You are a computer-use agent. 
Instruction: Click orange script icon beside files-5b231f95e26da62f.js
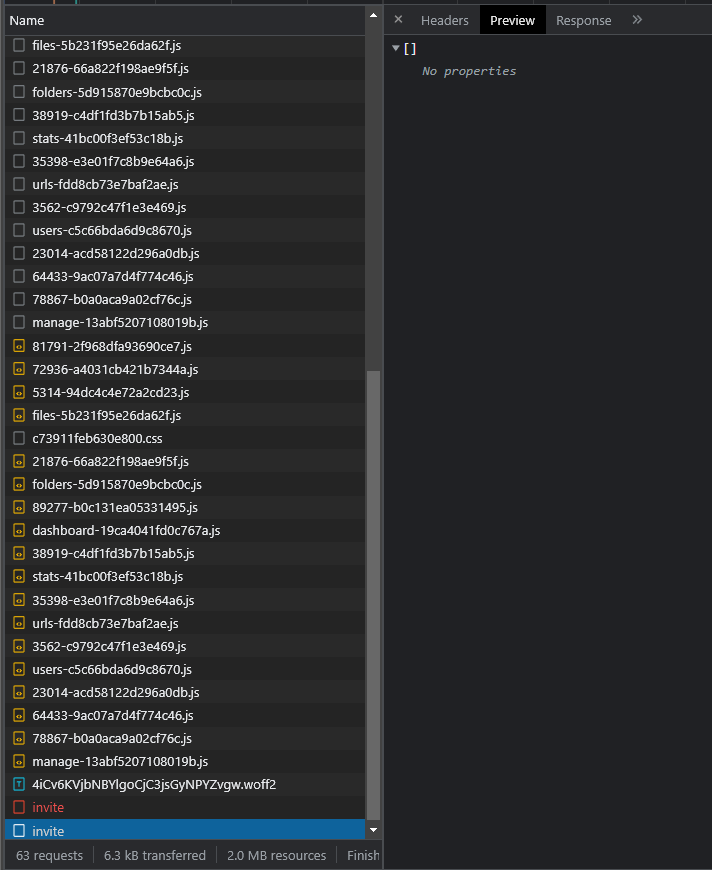[19, 415]
